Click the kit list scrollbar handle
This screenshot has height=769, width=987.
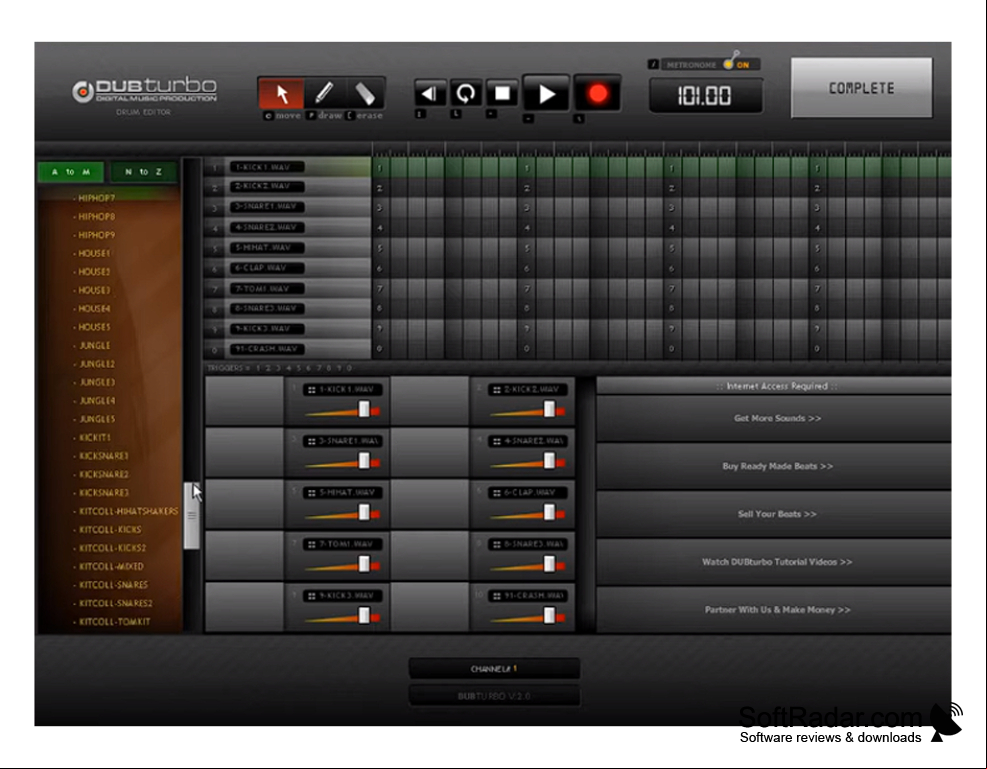[191, 515]
